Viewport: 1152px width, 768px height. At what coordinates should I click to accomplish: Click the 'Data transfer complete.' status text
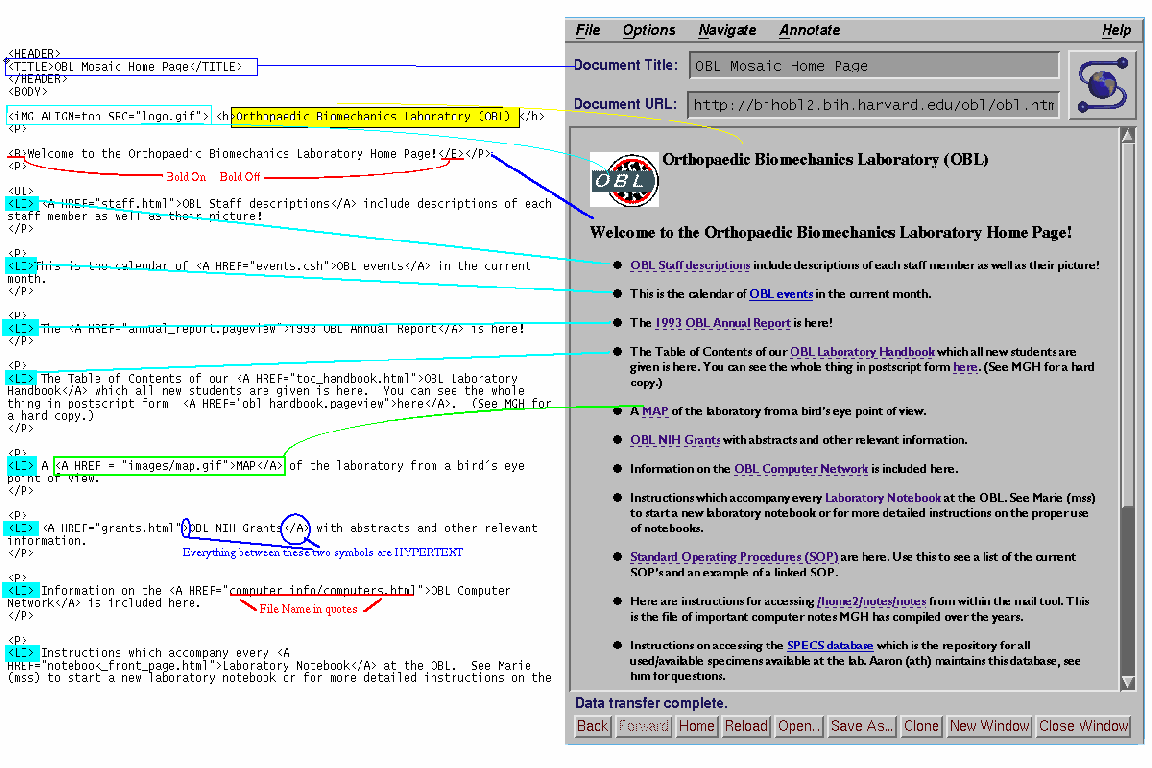(651, 703)
